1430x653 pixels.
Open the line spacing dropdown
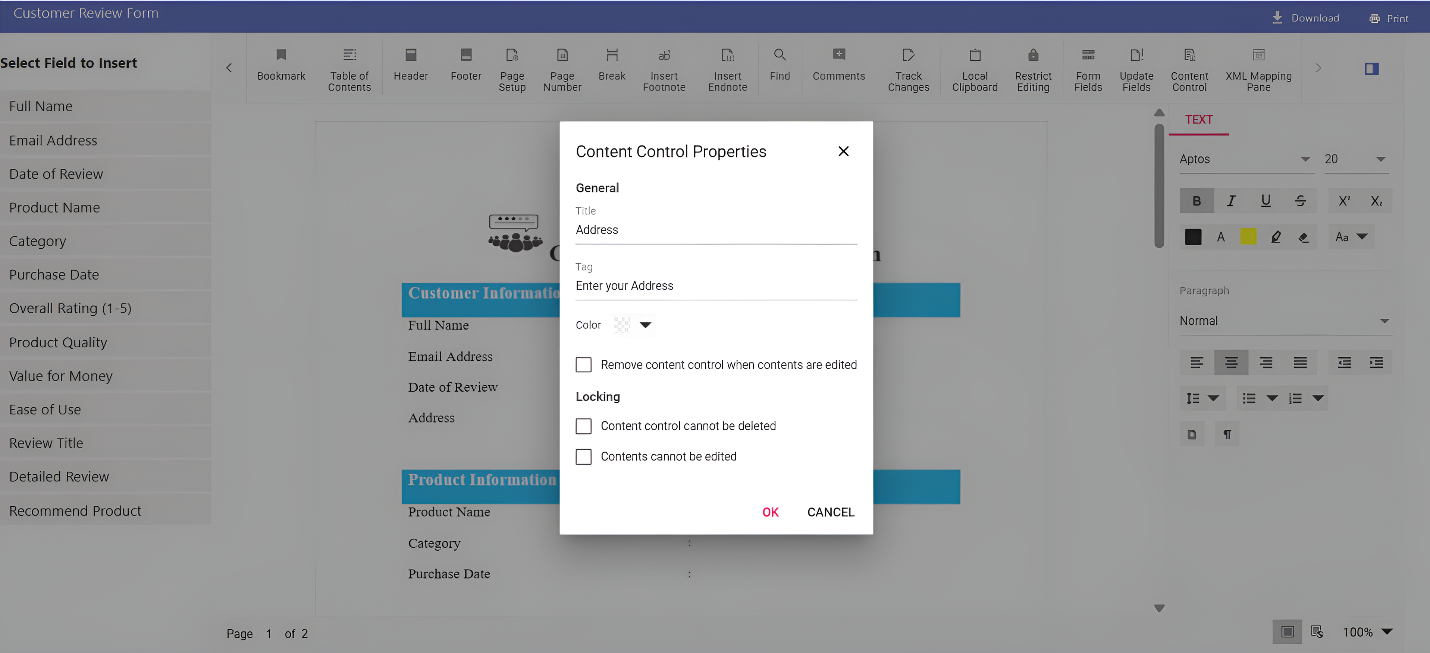[1203, 398]
